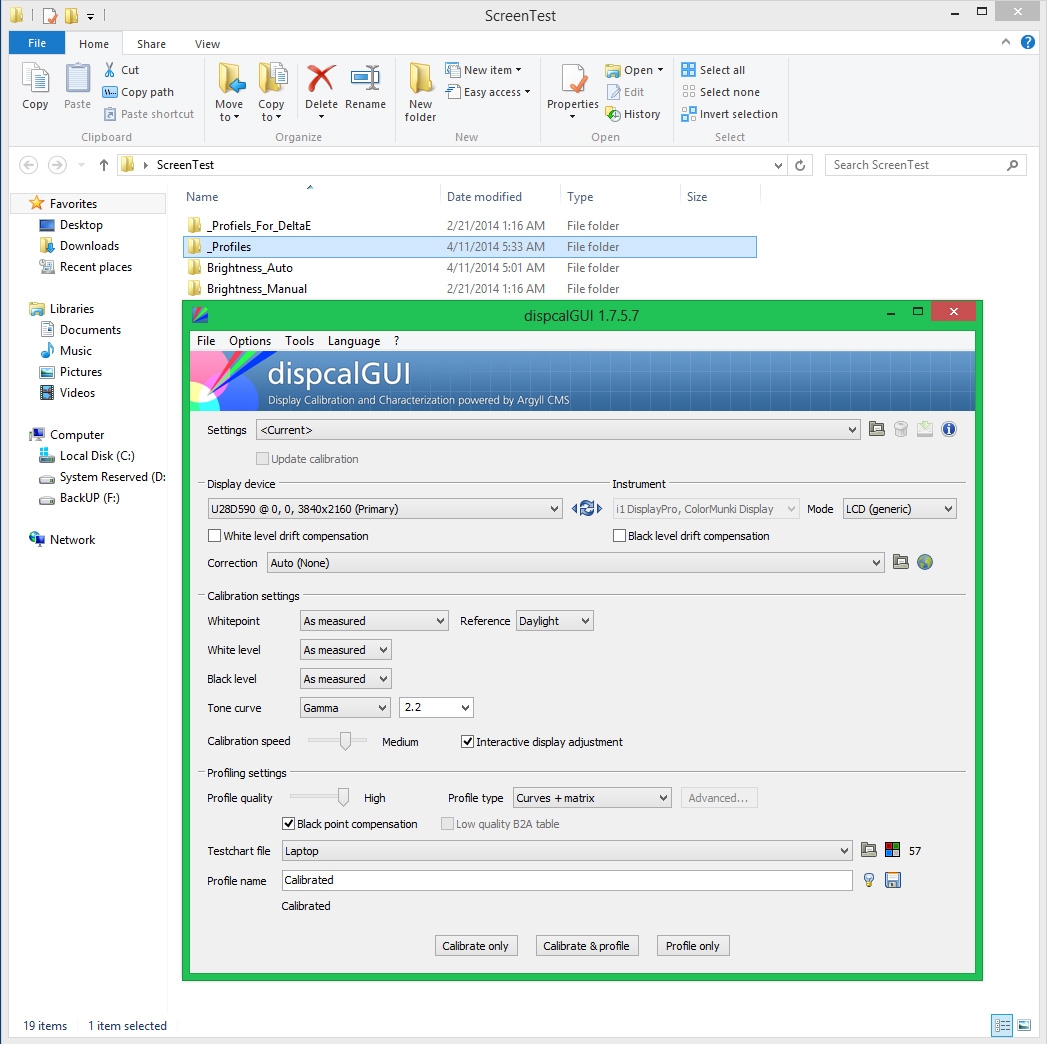Uncheck Black point compensation
This screenshot has height=1044, width=1047.
point(288,823)
